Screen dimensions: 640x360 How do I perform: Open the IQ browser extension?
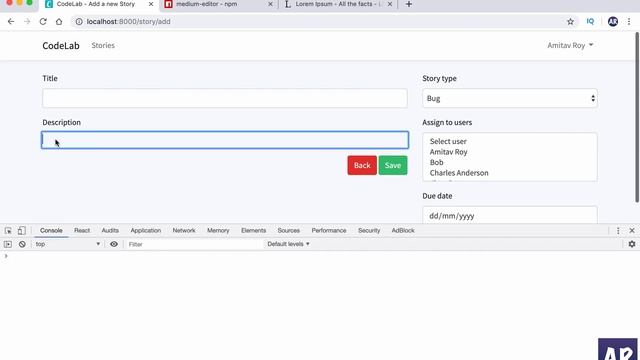(590, 21)
